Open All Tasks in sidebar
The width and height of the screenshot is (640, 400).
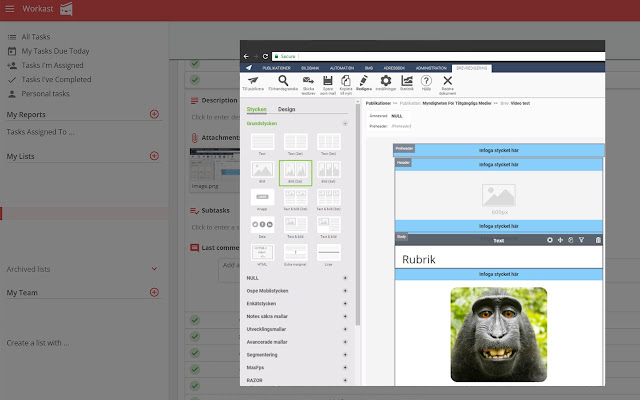pos(36,37)
